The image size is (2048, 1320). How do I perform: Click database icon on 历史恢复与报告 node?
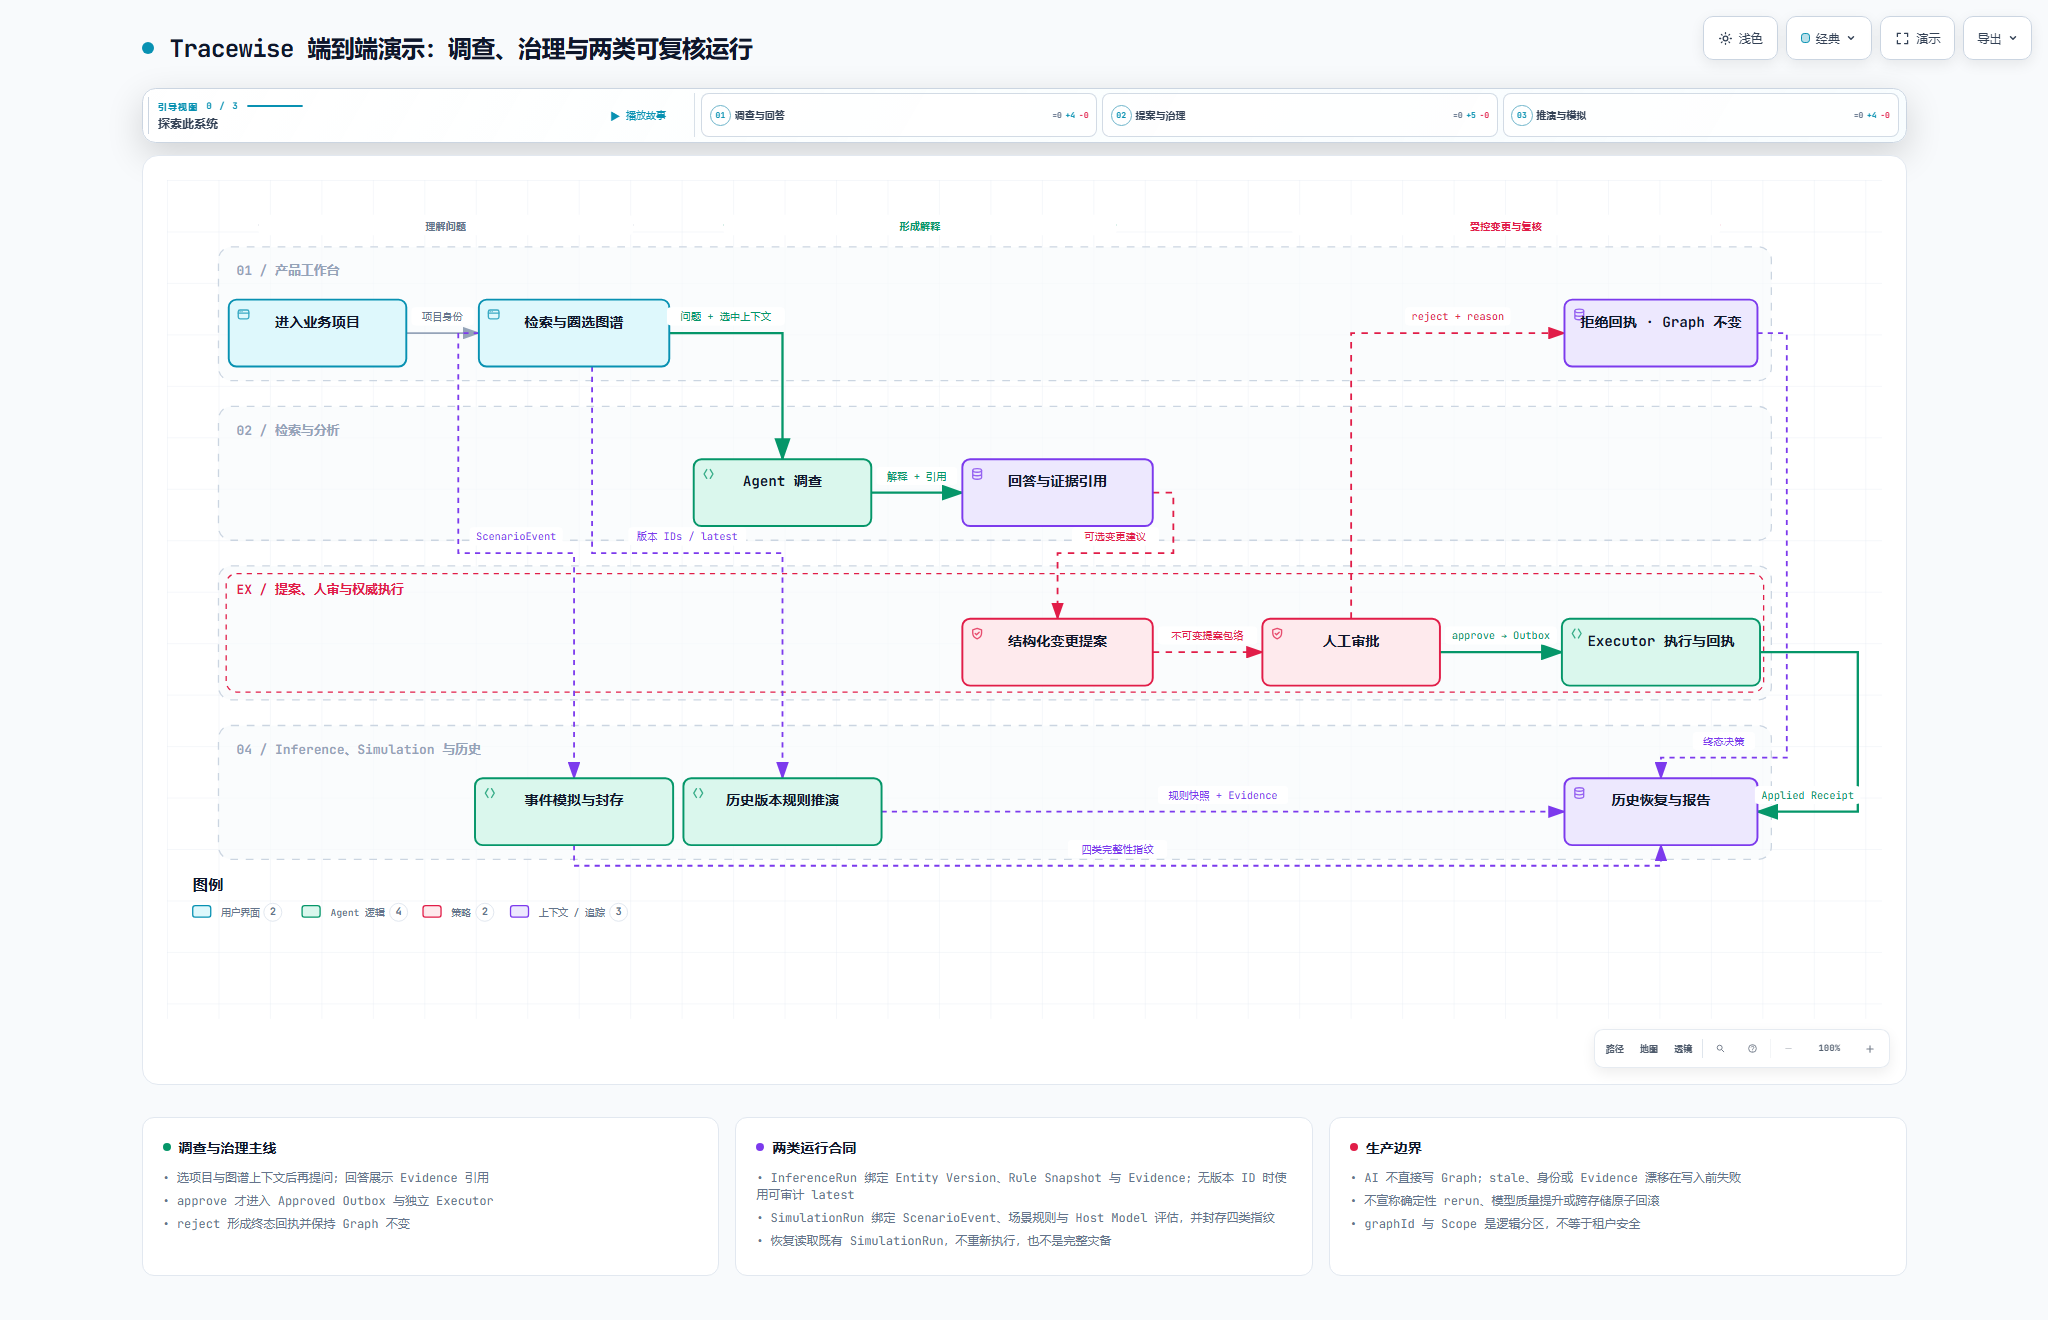coord(1579,793)
